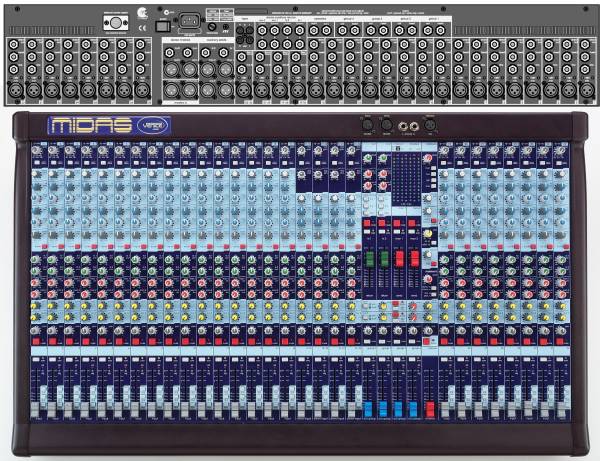Click the IEC mains power inlet on rear panel

click(x=189, y=19)
